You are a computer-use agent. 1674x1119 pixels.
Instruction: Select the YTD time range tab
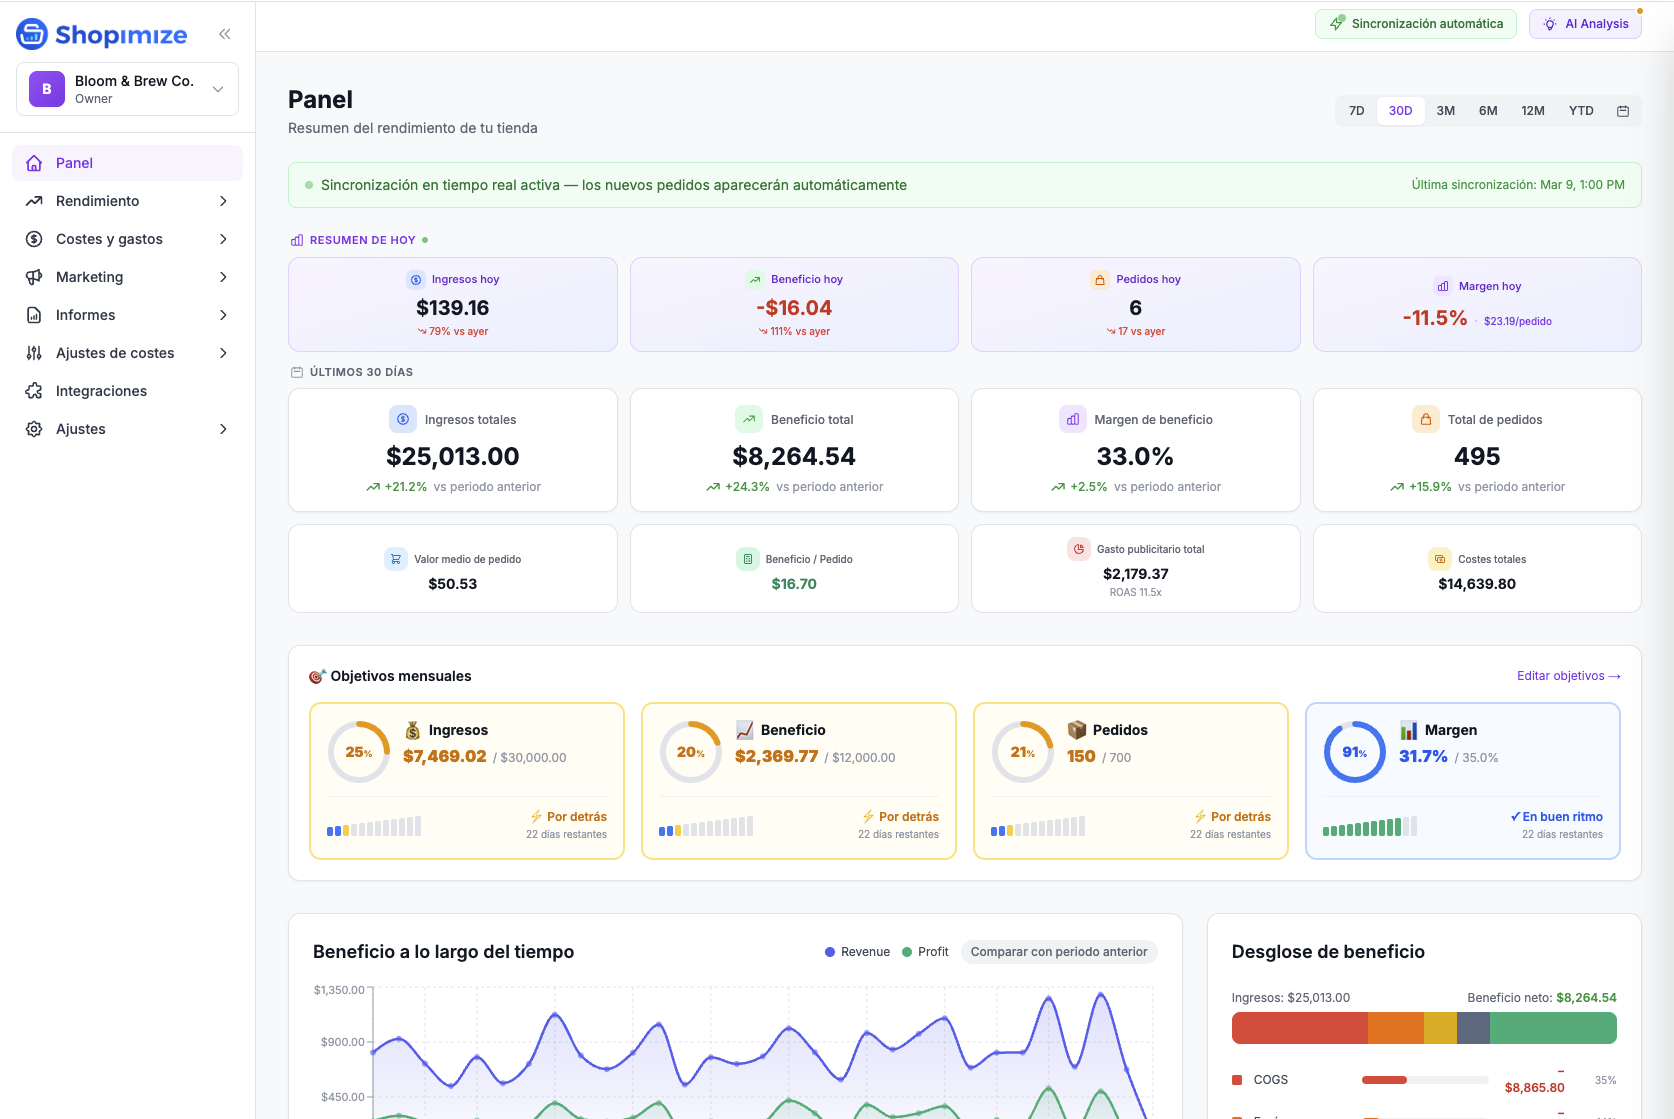(1581, 111)
